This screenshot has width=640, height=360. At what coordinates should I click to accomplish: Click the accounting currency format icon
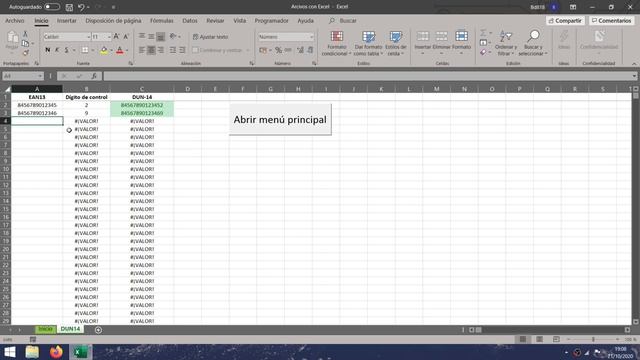263,50
